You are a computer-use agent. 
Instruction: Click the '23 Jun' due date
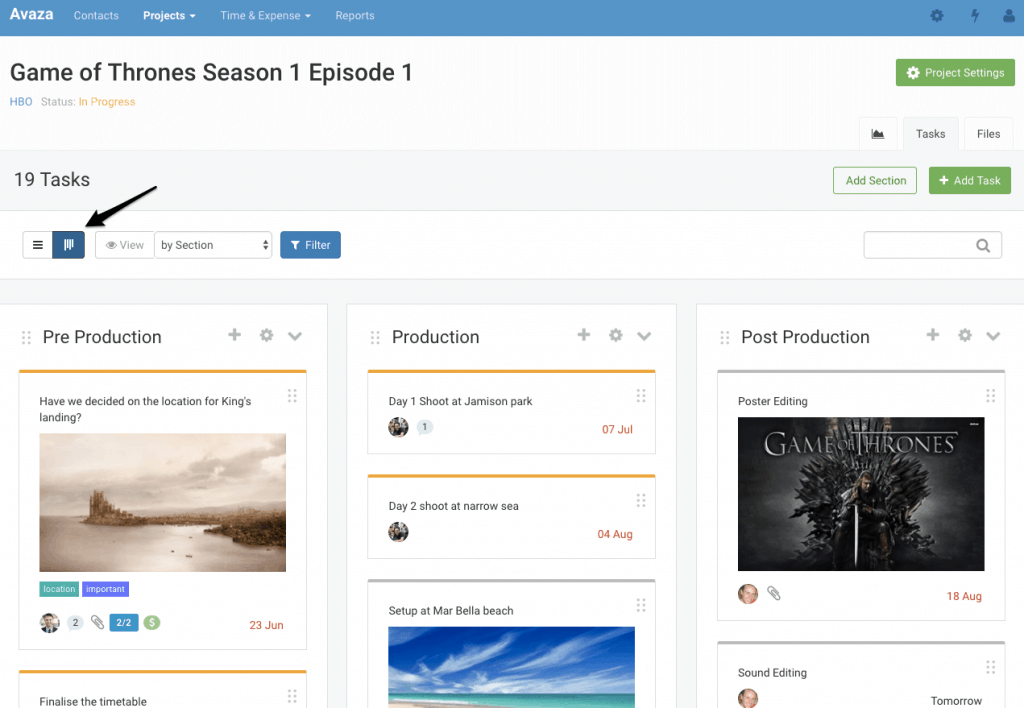266,625
